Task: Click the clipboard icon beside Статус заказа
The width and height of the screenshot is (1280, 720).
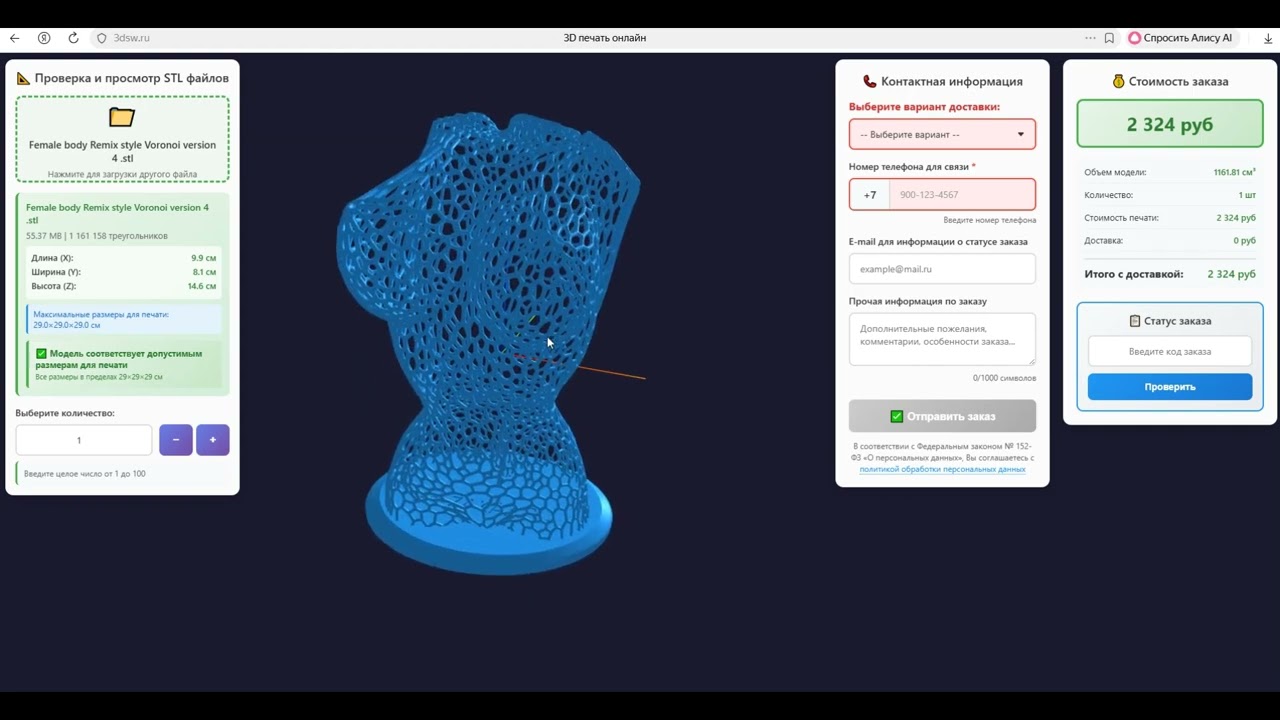Action: 1134,321
